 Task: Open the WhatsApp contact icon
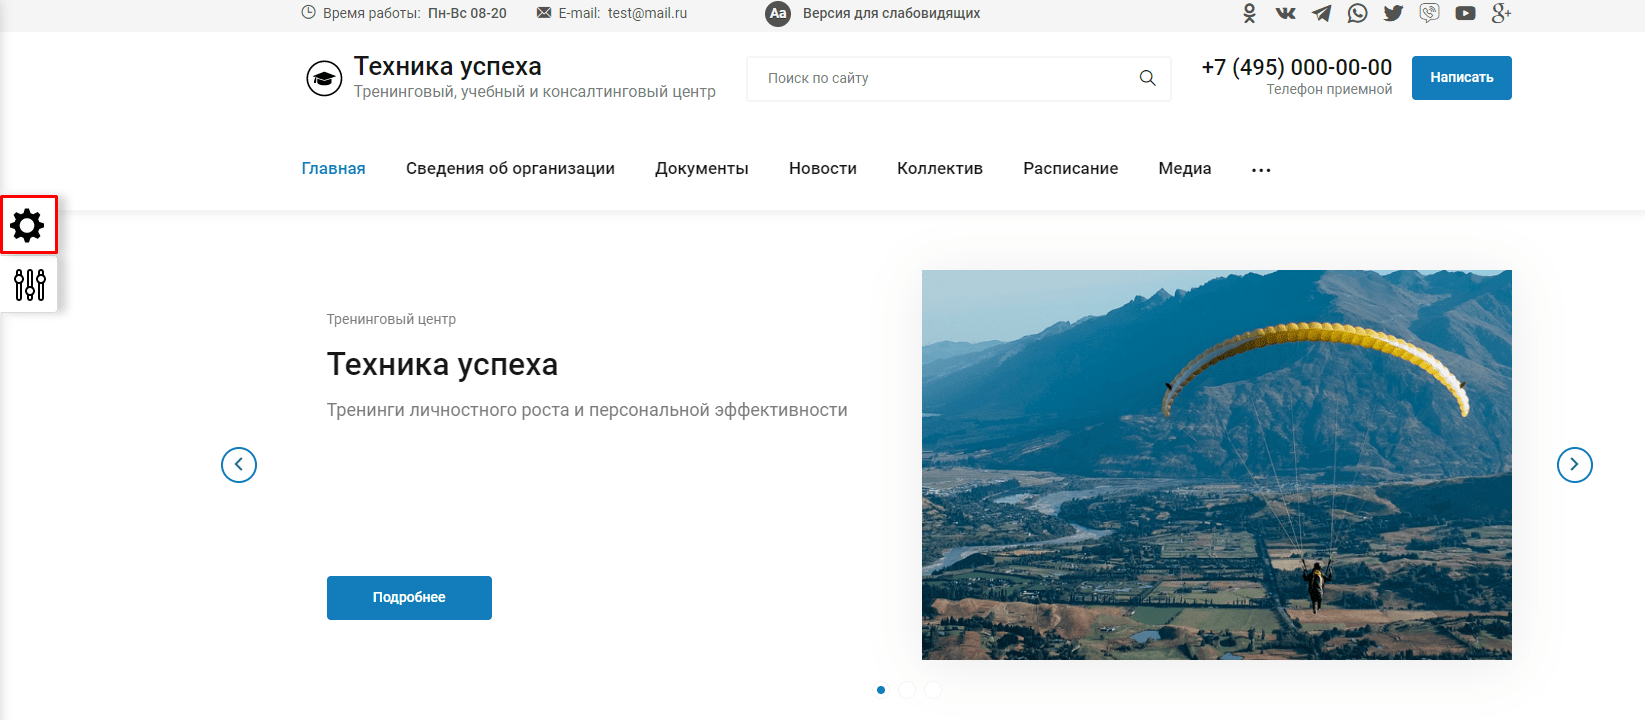(x=1357, y=13)
